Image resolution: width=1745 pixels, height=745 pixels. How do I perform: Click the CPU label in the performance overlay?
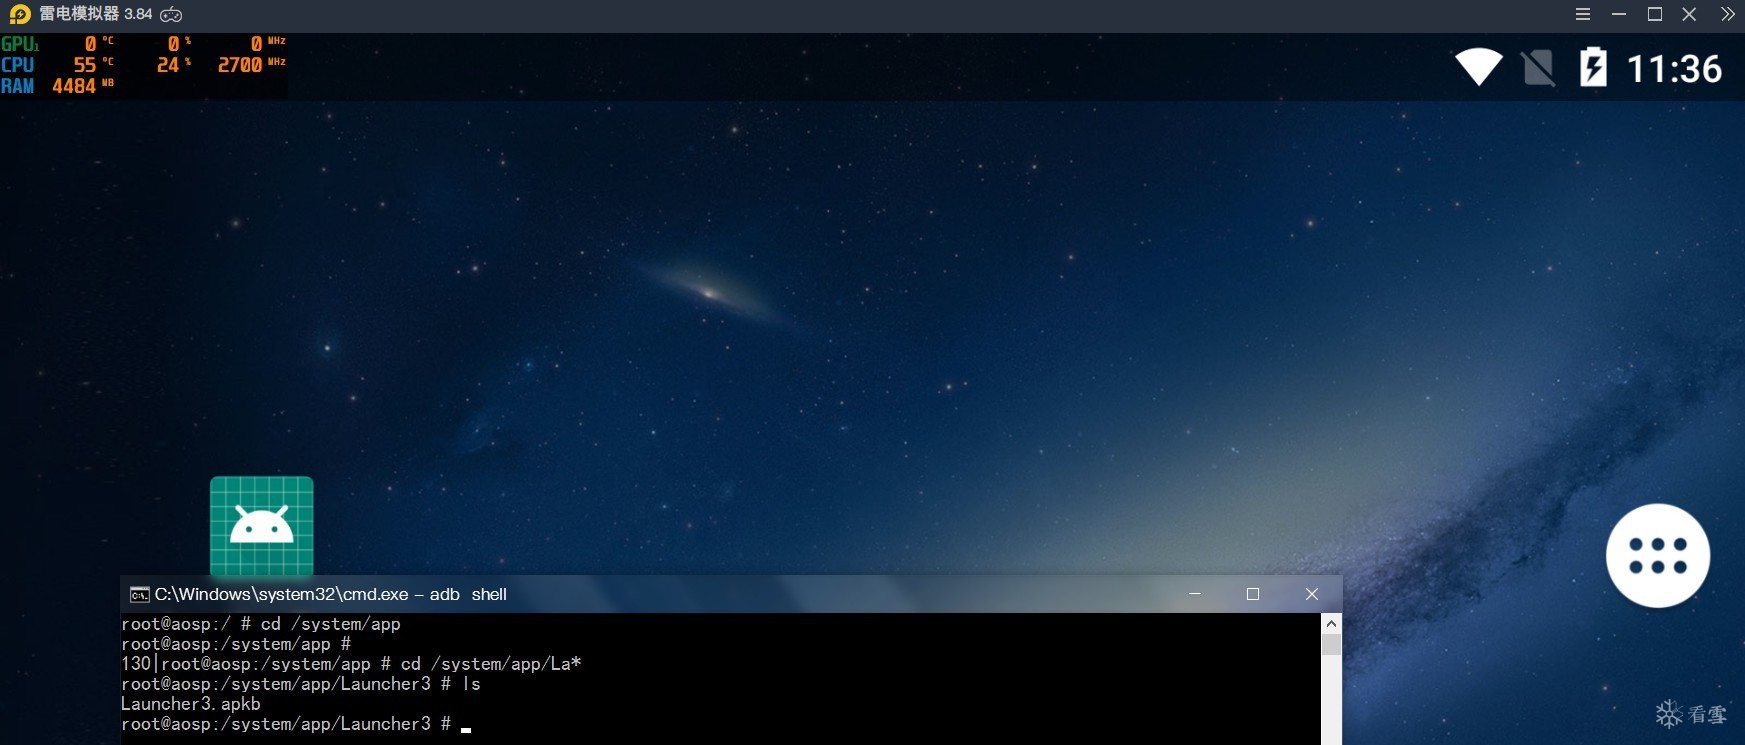pos(18,65)
